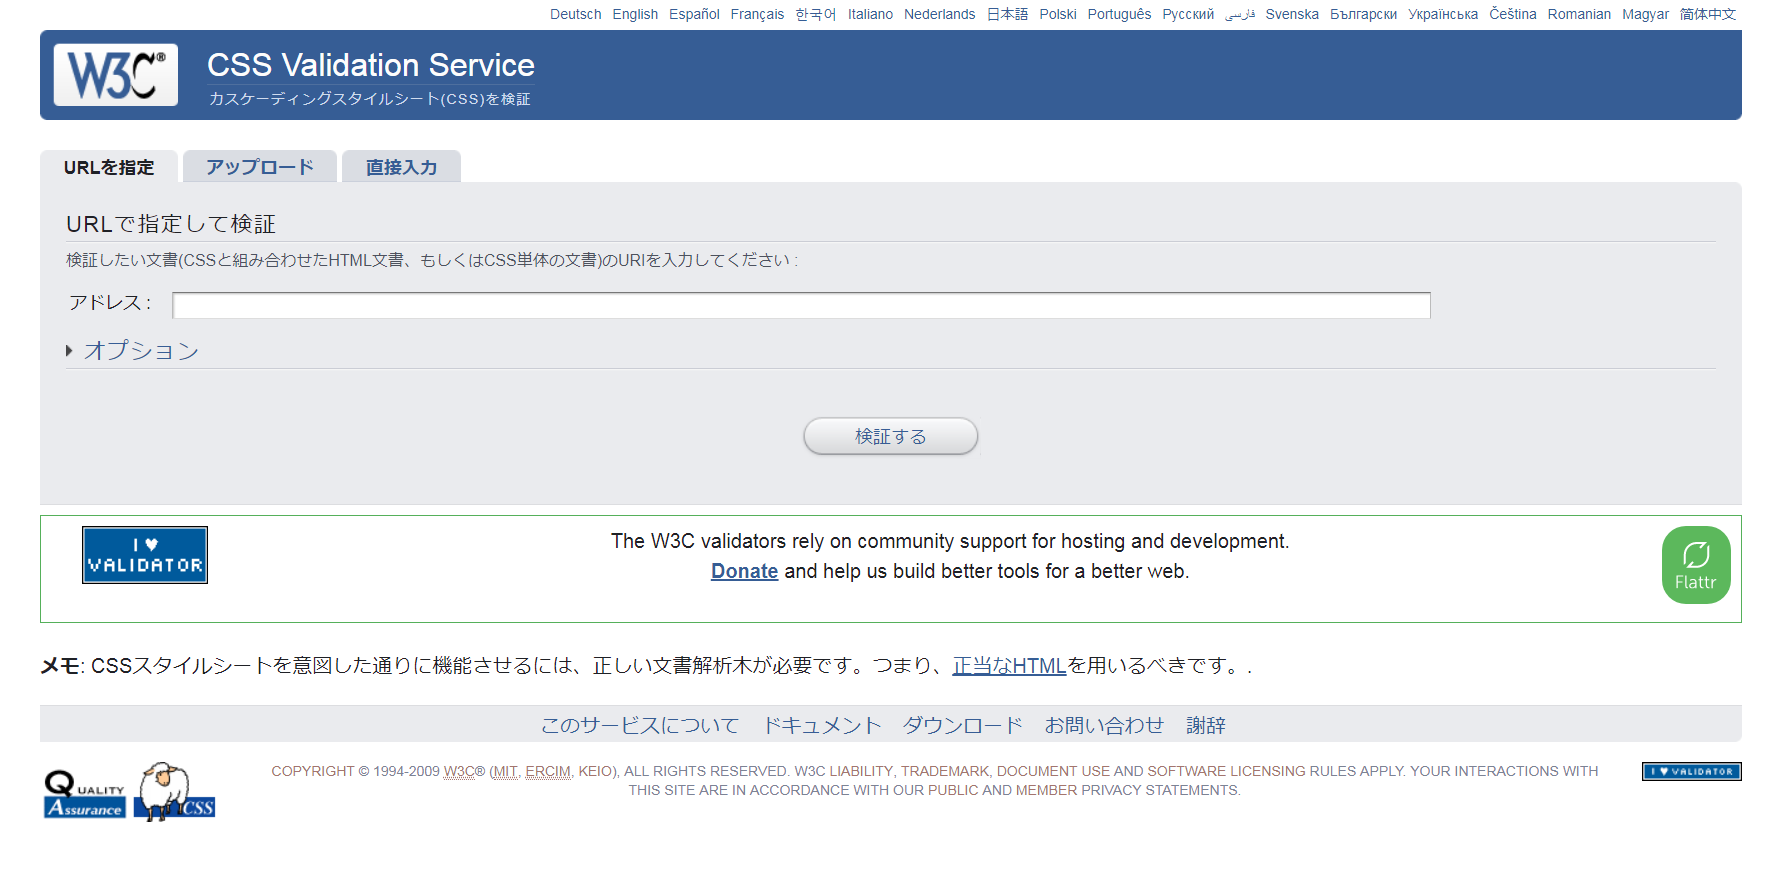
Task: Open the ドキュメント footer link
Action: click(x=821, y=725)
